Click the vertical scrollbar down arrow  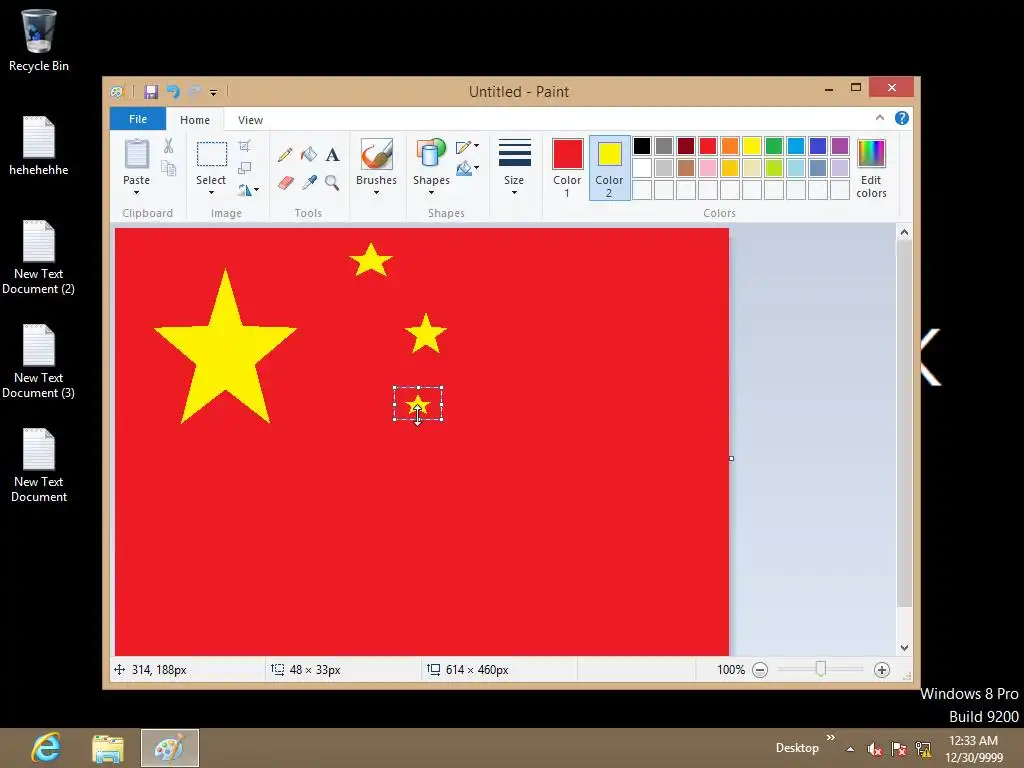904,648
